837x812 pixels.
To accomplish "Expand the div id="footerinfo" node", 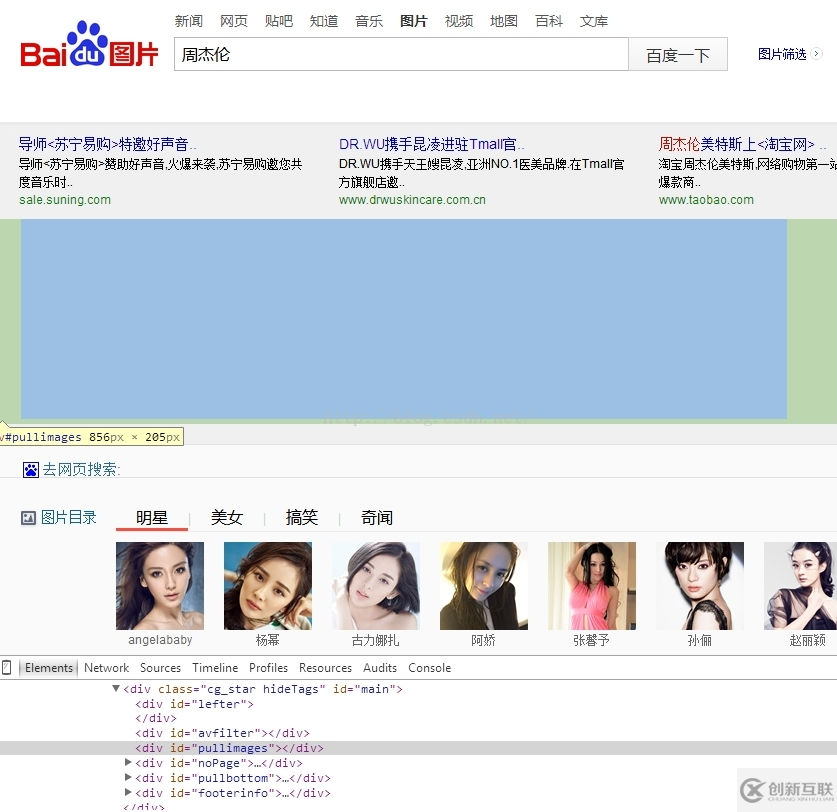I will (x=128, y=792).
